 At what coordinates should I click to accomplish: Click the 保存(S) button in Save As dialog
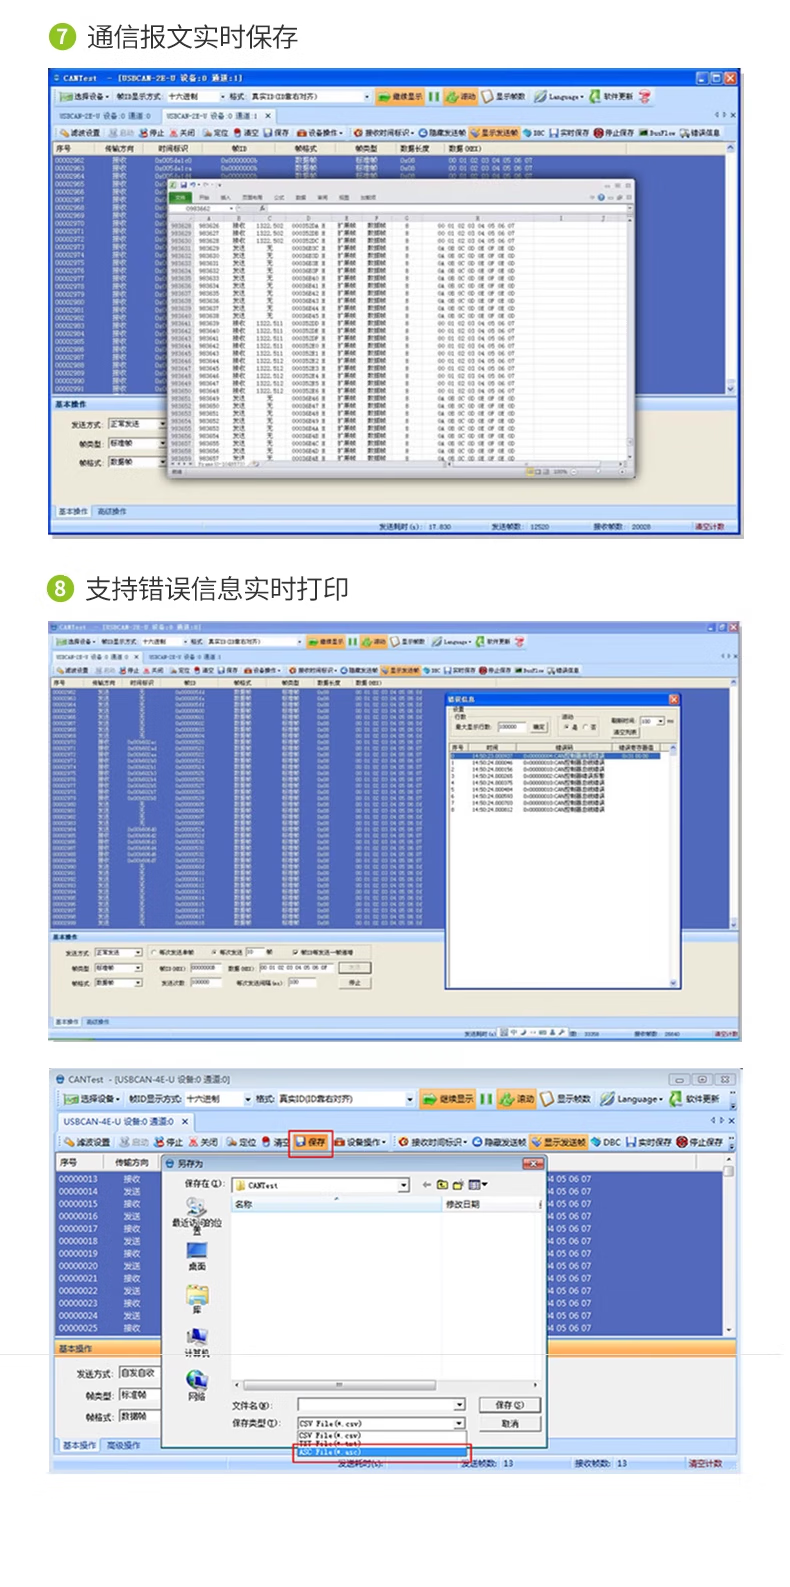coord(510,1405)
